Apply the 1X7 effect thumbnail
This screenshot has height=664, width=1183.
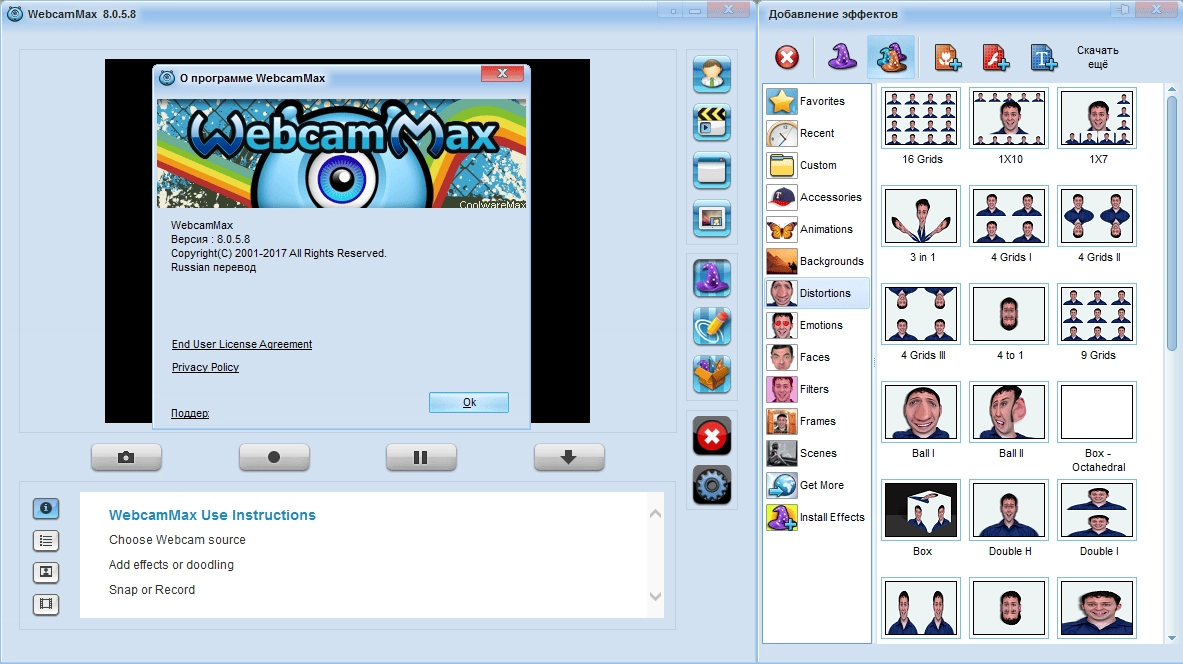point(1098,118)
